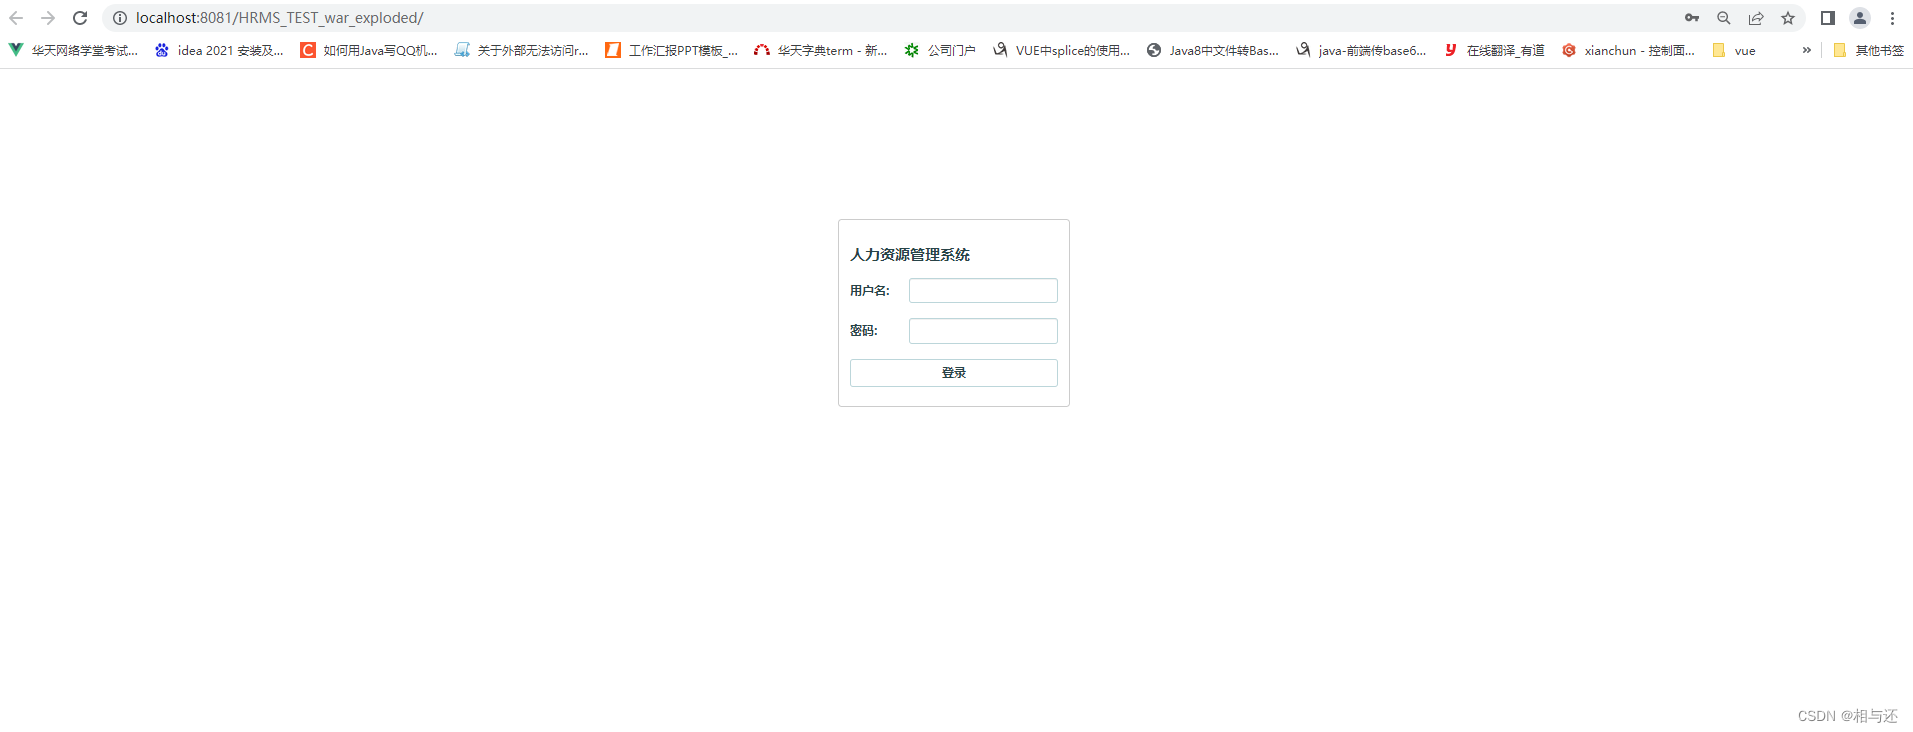This screenshot has height=732, width=1913.
Task: Bookmark this page with star icon
Action: pos(1788,18)
